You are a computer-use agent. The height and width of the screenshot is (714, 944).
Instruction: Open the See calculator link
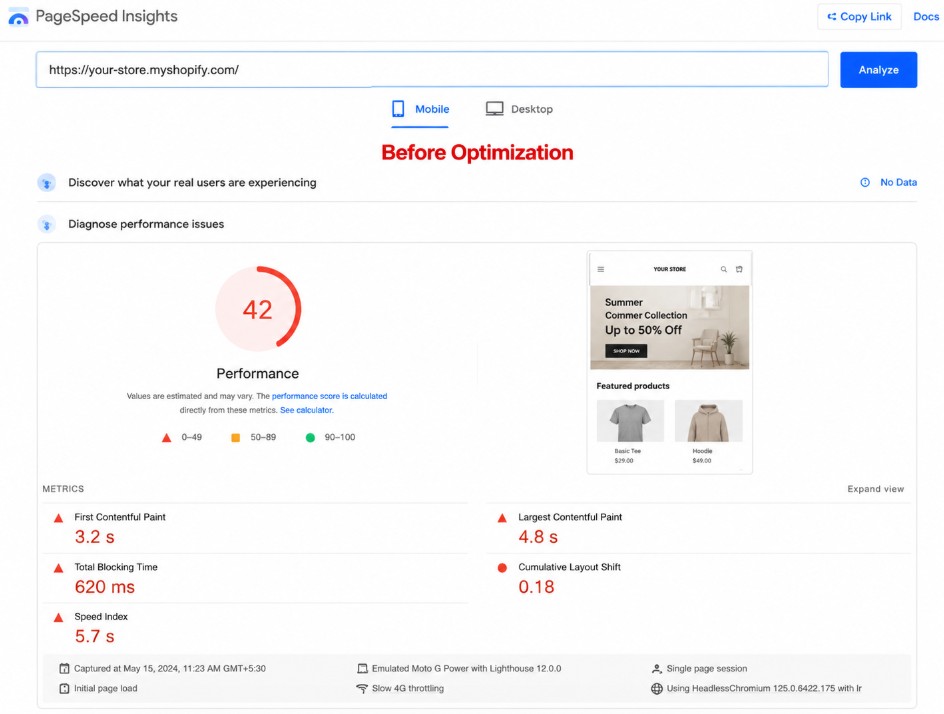[x=306, y=410]
